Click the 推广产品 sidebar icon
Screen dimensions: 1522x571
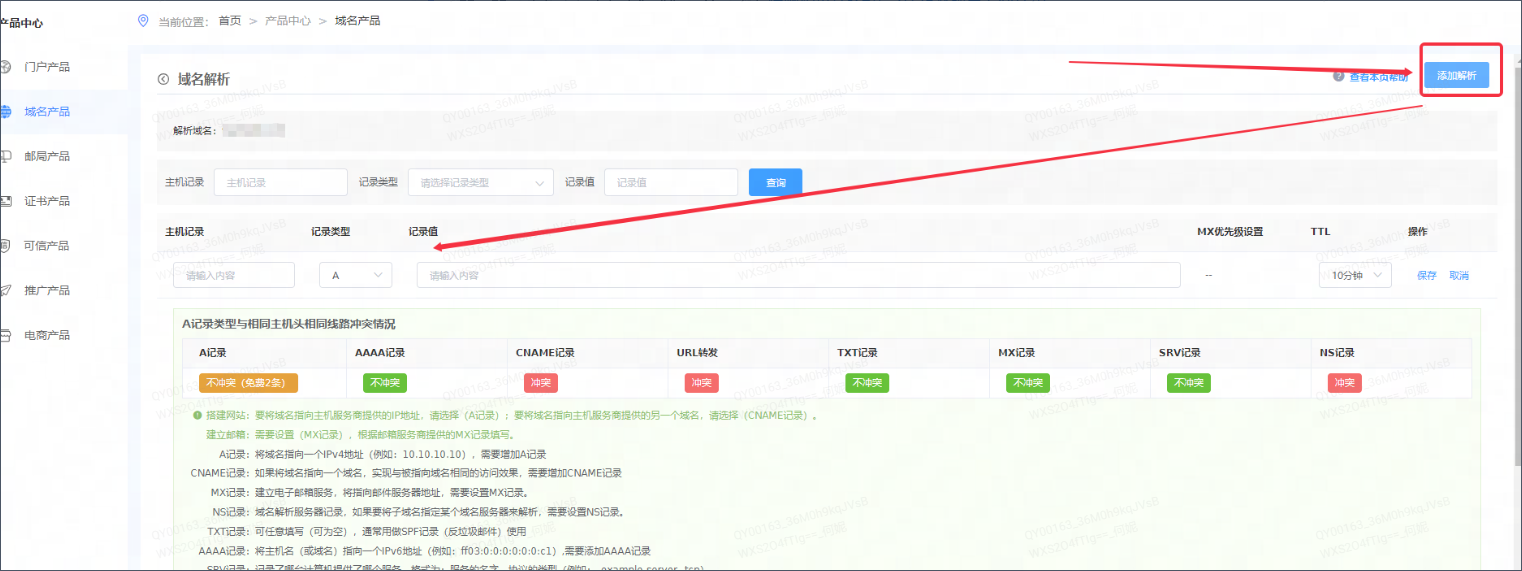(5, 290)
